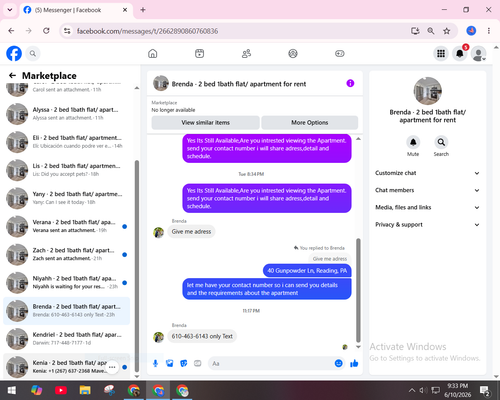500x400 pixels.
Task: Record a voice clip microphone icon
Action: (155, 363)
